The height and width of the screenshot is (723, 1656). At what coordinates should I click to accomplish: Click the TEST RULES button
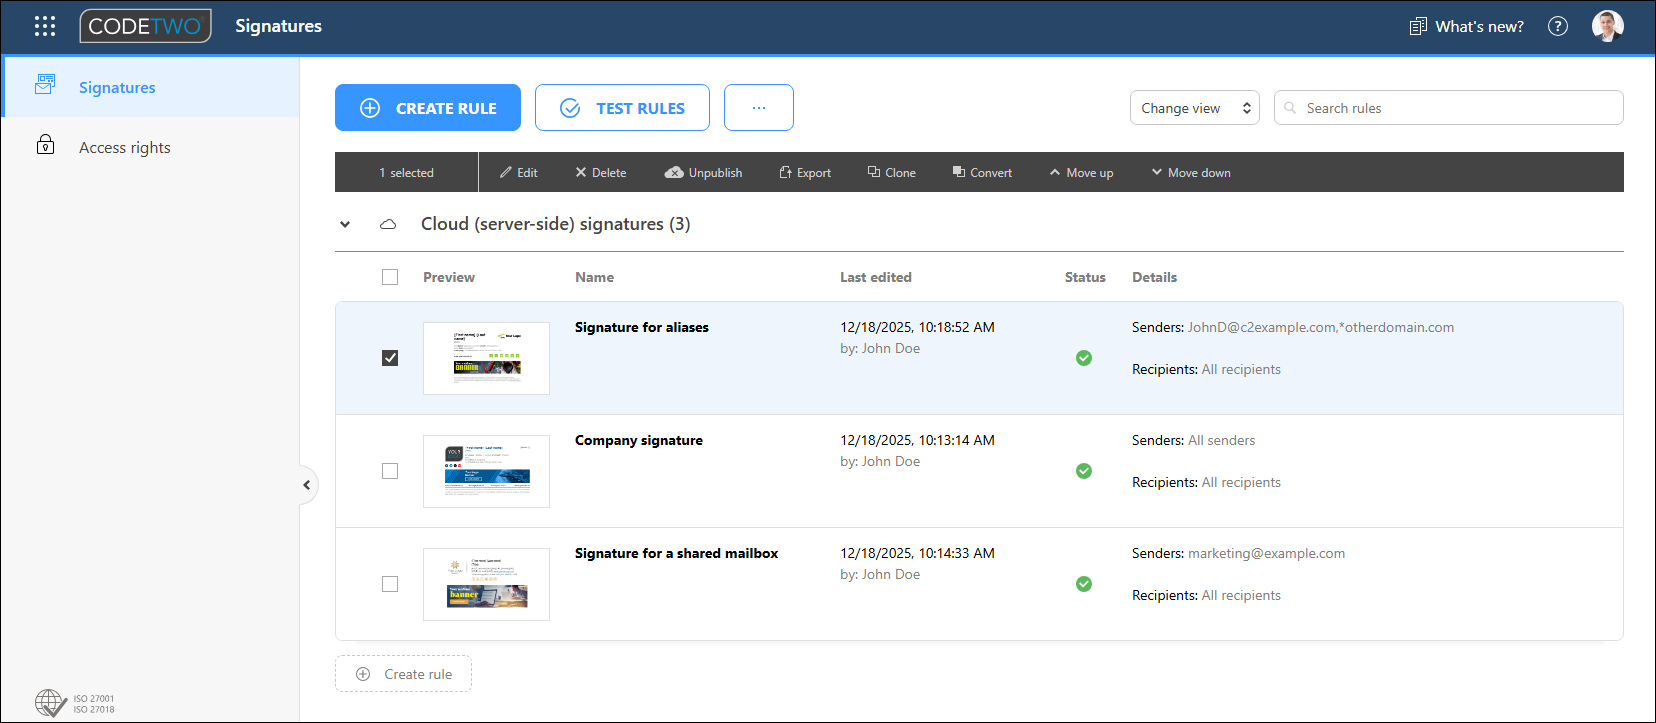(x=622, y=108)
